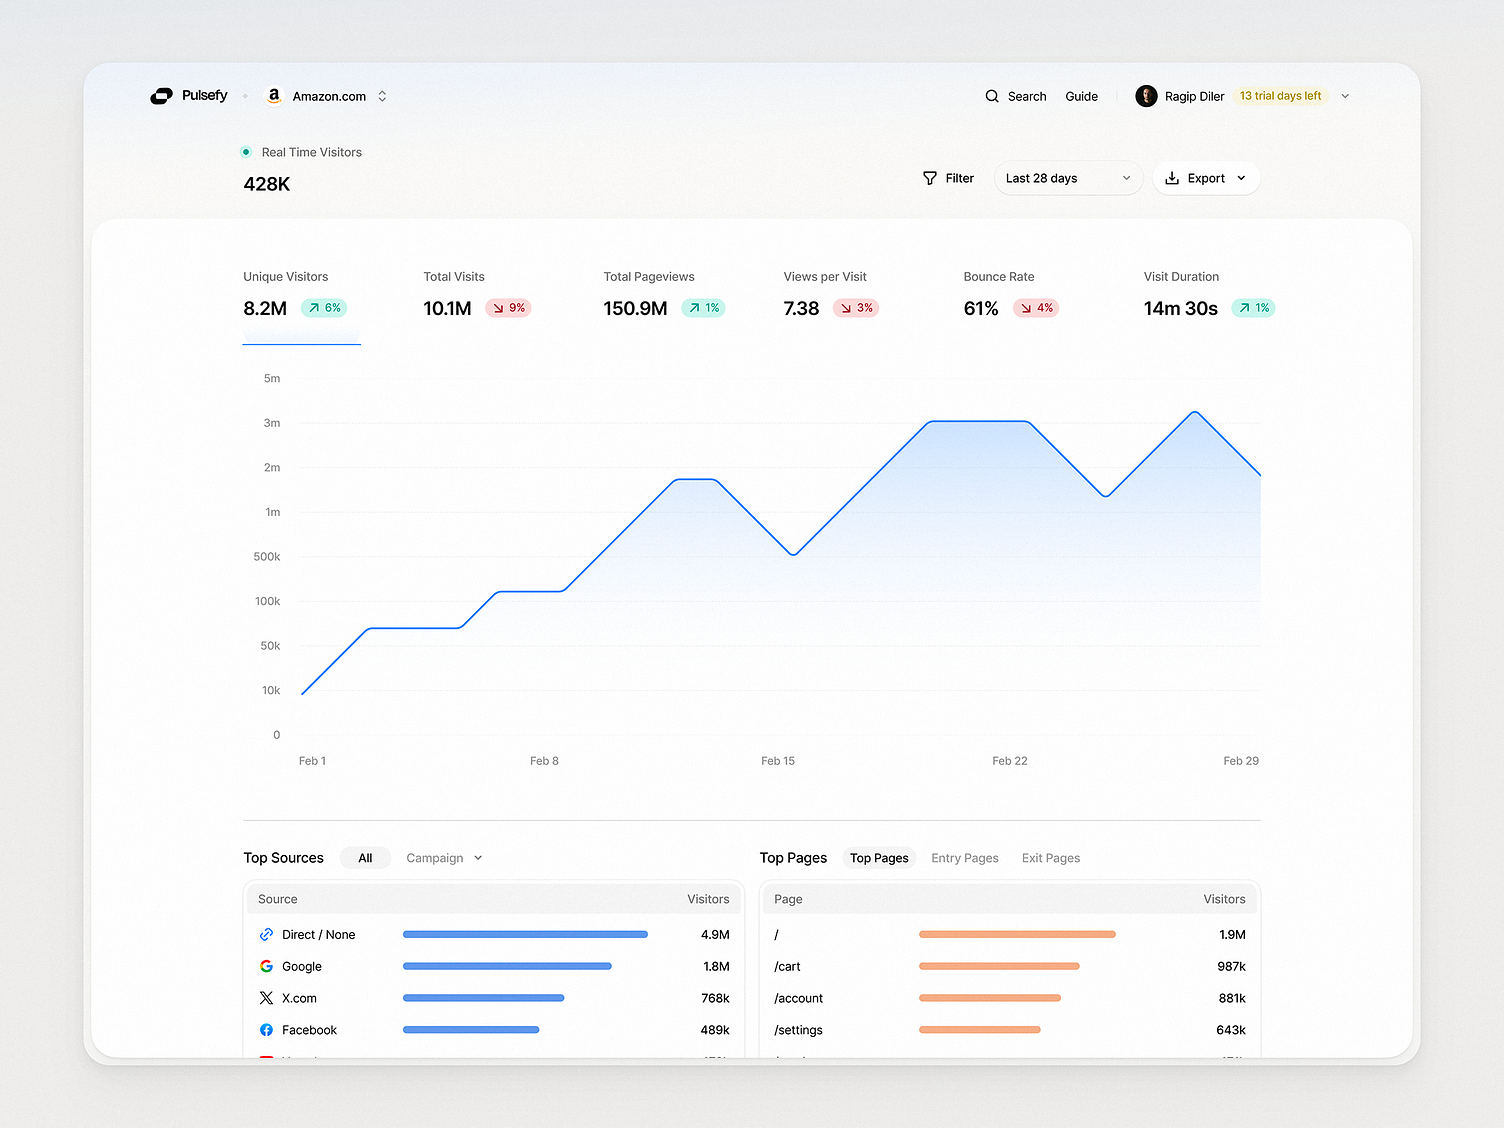Click the 428K real-time visitors value

[267, 184]
